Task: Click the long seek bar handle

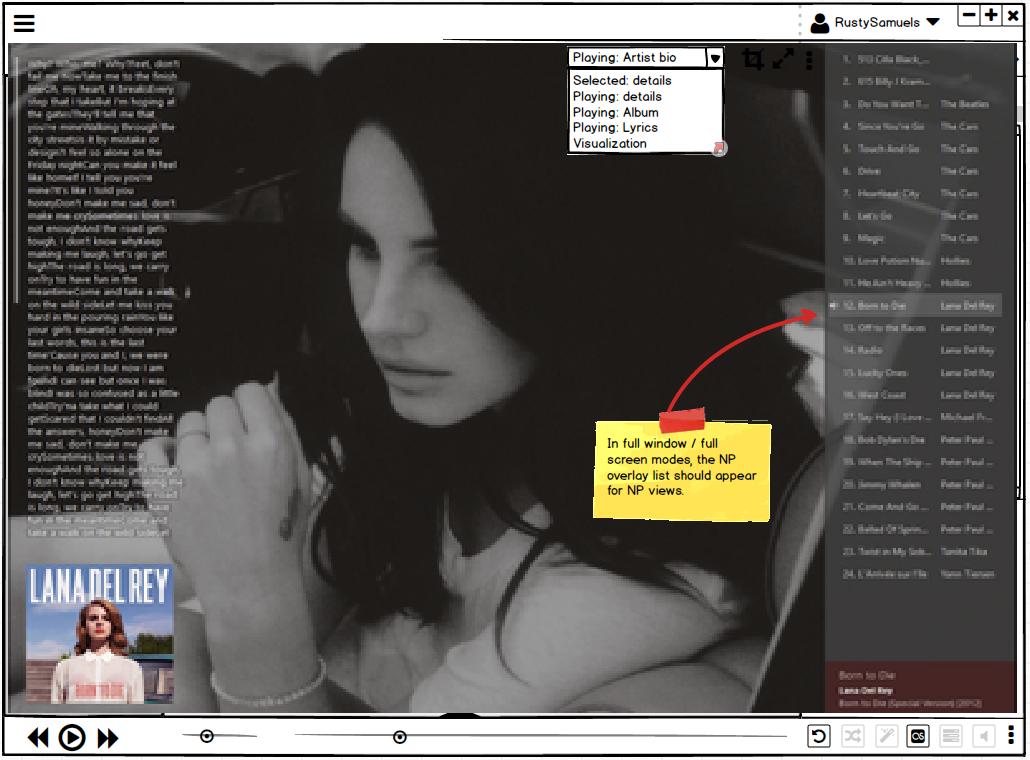Action: click(400, 737)
